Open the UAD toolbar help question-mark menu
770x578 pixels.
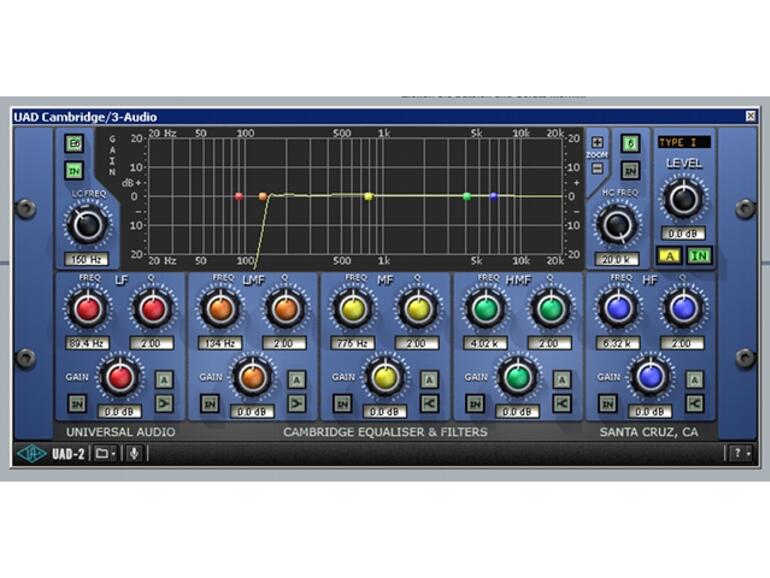(740, 453)
